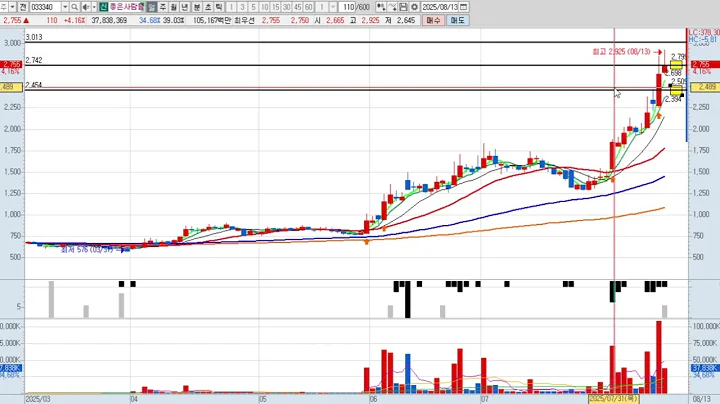
Task: Click the 전 button next to code field
Action: (23, 7)
